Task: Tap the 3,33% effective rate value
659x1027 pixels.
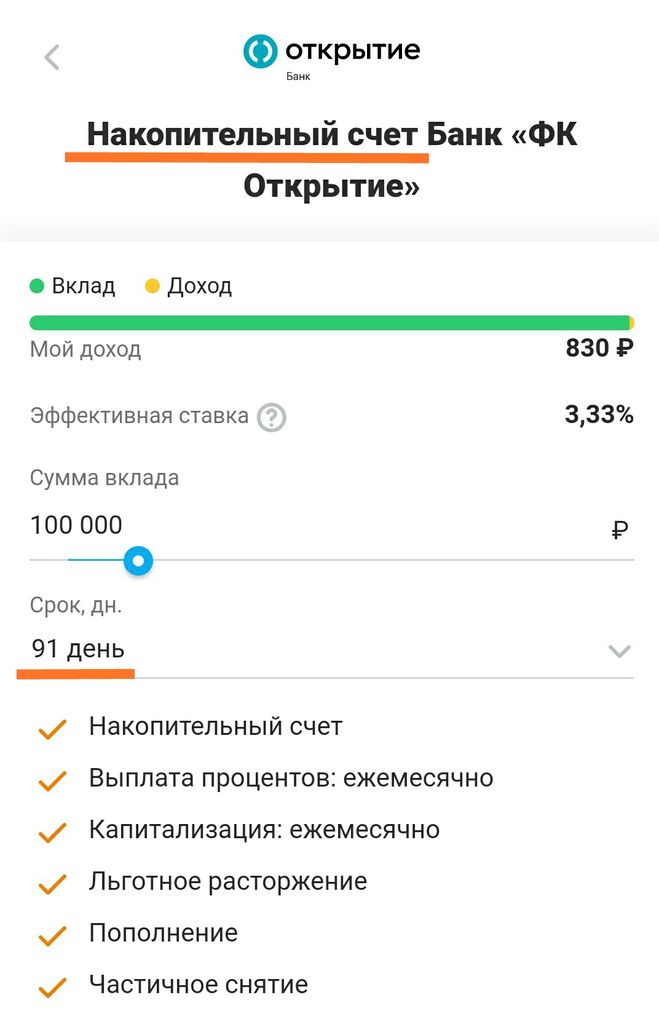Action: (x=599, y=415)
